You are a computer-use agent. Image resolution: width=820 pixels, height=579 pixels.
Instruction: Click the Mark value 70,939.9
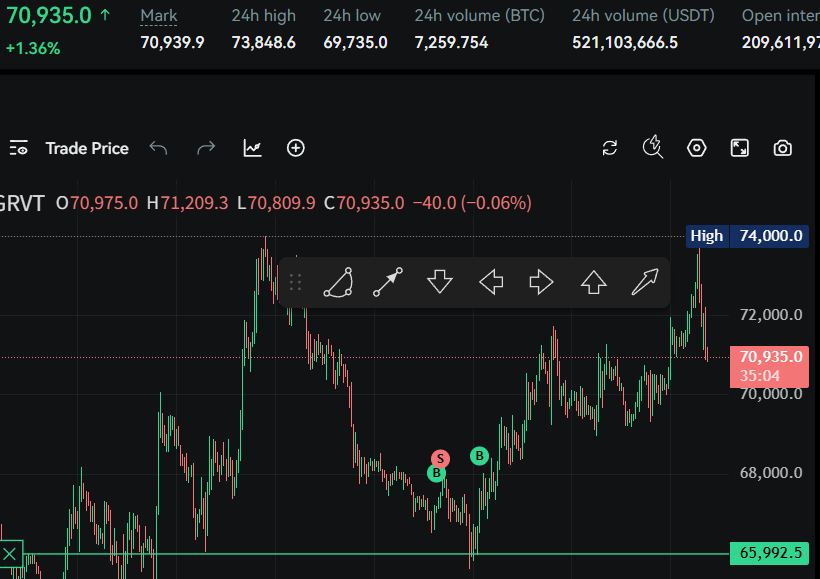click(172, 42)
